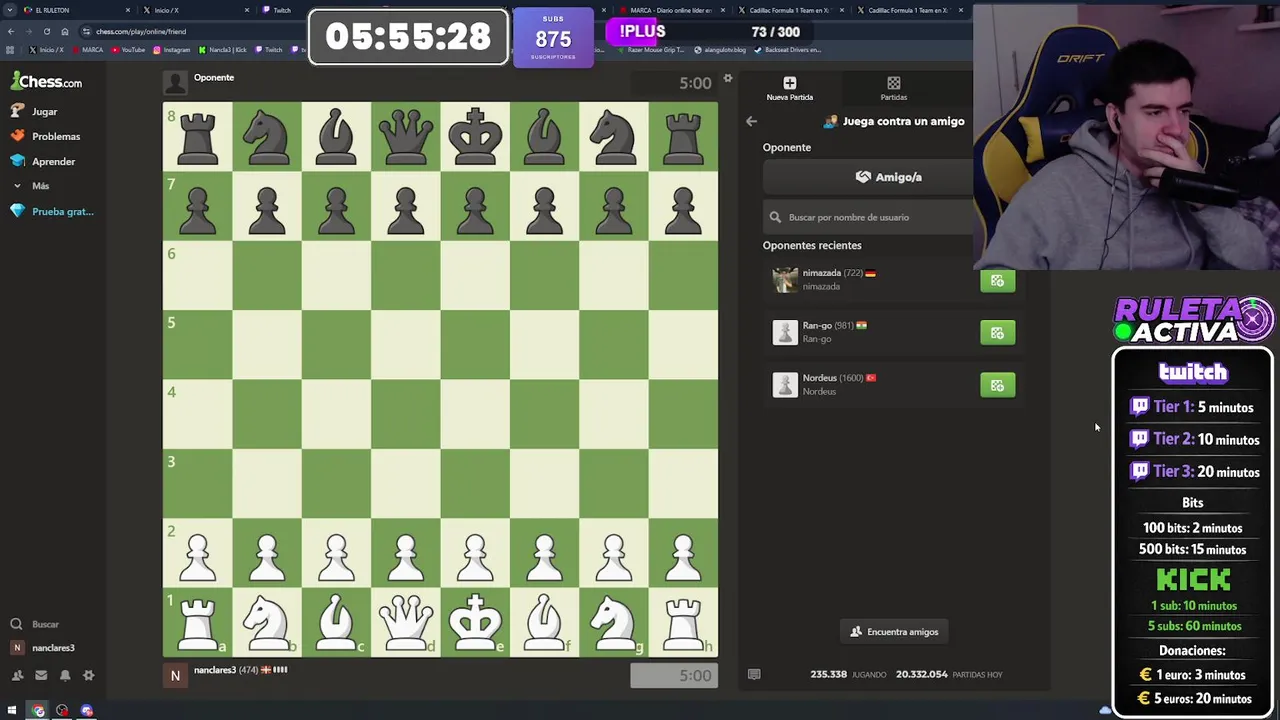
Task: Open Chrome in the Windows taskbar
Action: 38,711
